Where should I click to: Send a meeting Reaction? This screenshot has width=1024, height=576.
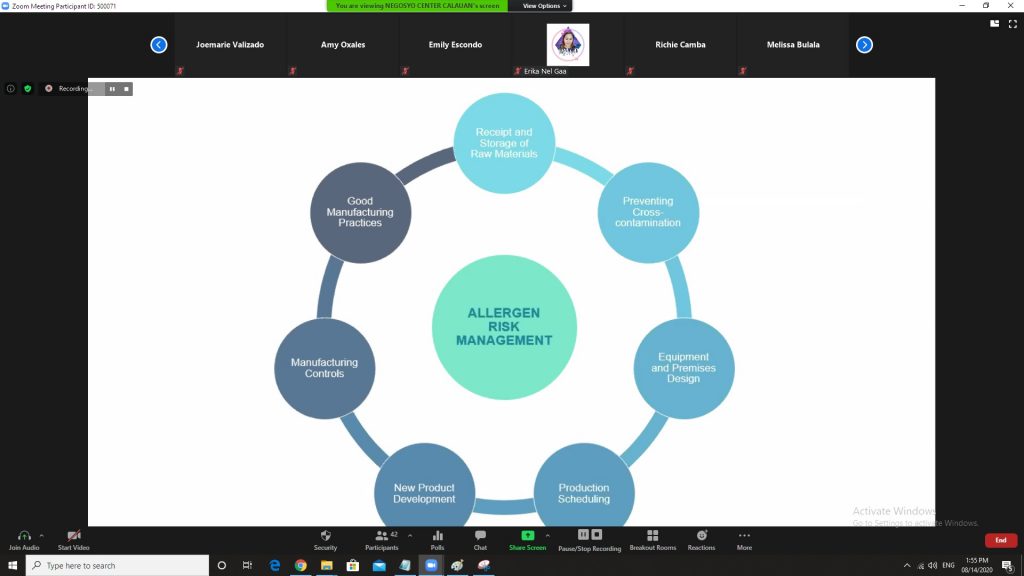pos(701,541)
